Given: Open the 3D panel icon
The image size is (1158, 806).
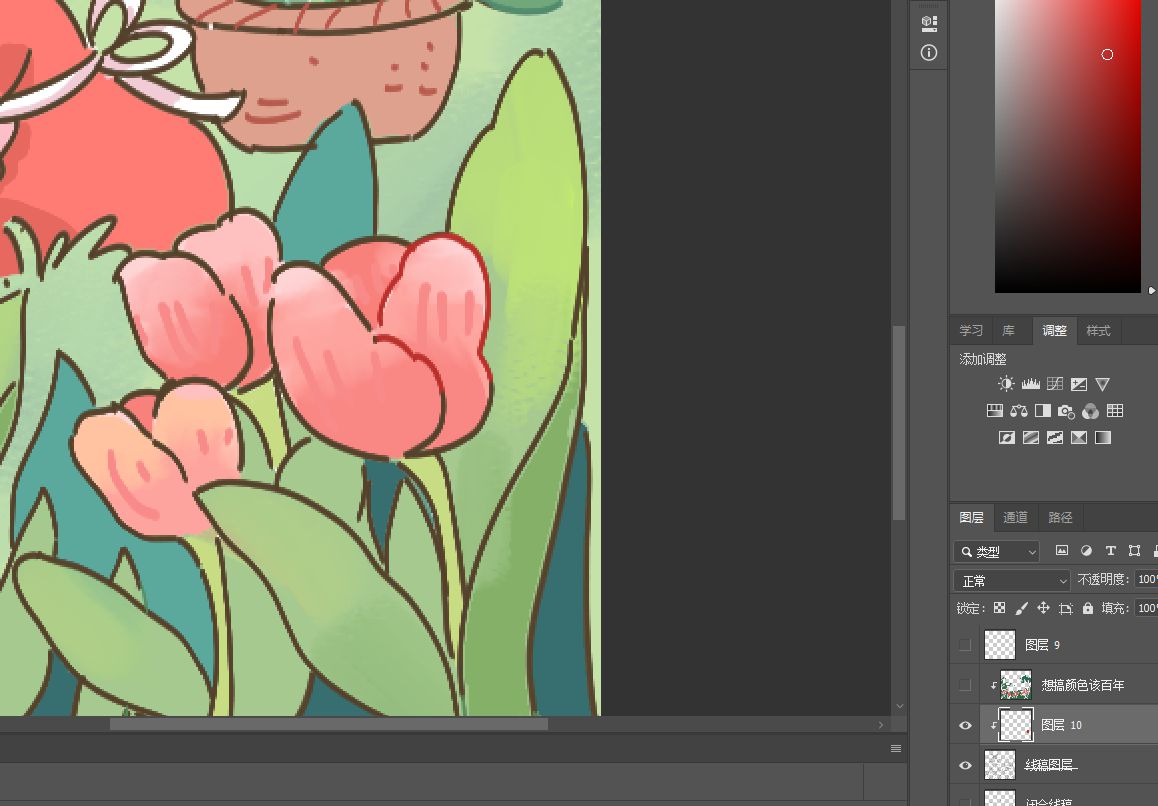Looking at the screenshot, I should click(x=929, y=24).
